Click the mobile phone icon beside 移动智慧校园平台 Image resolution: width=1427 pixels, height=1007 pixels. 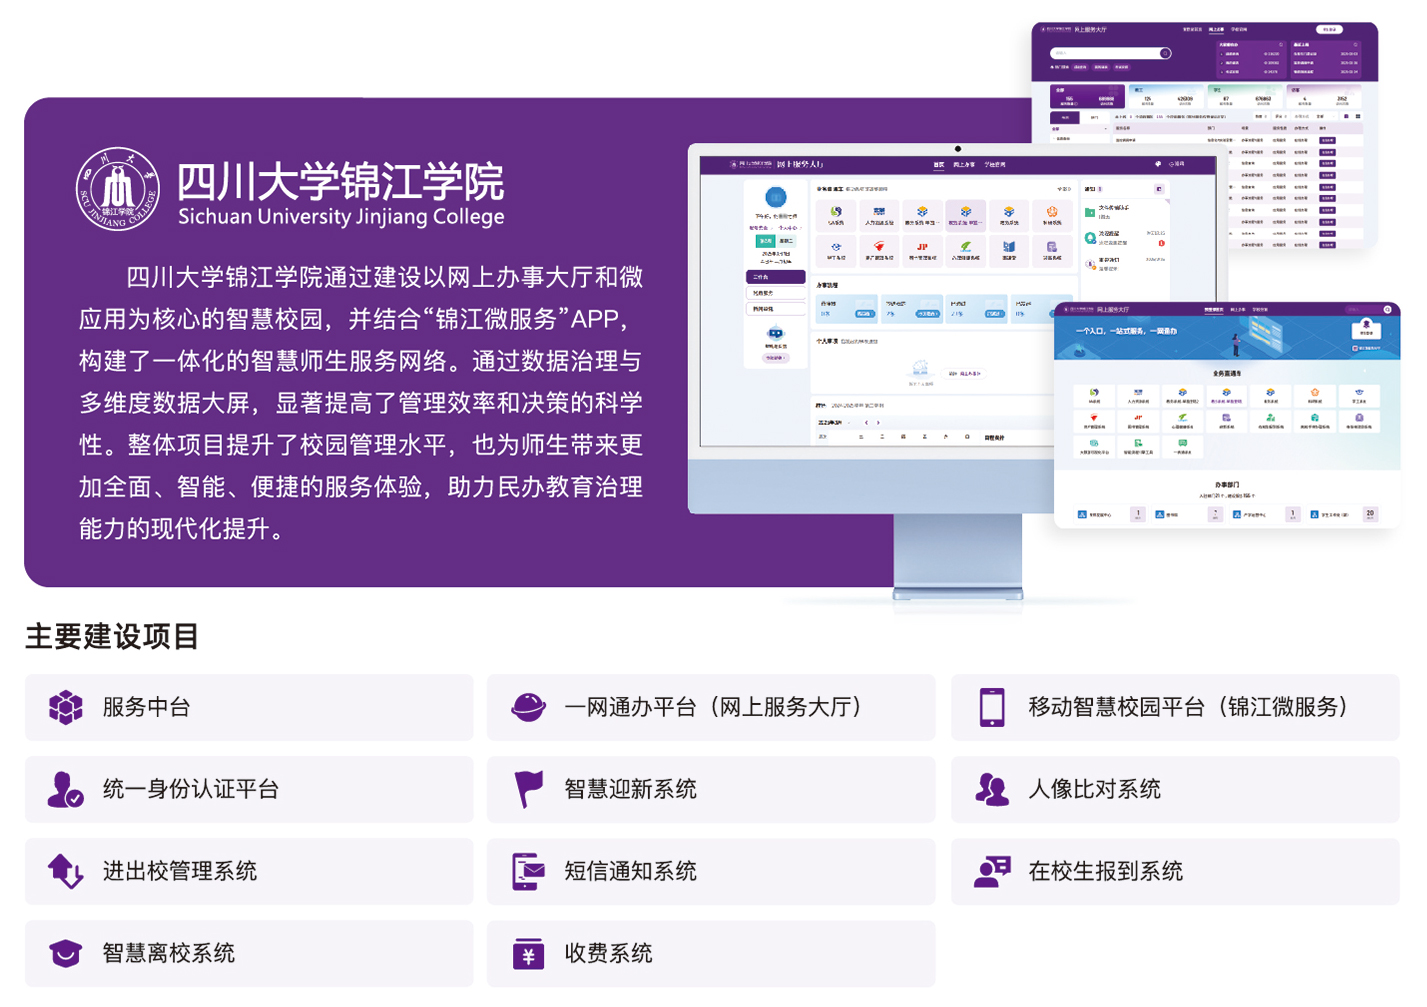[x=992, y=707]
